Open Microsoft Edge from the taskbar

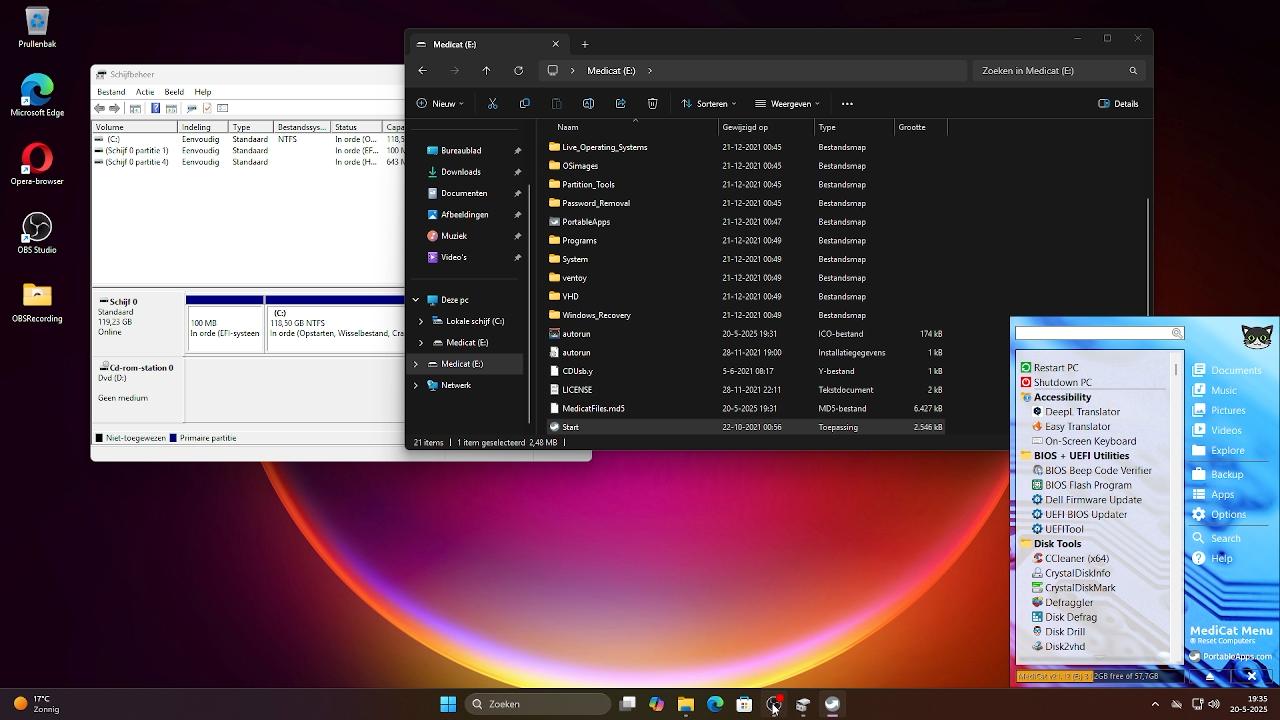click(x=715, y=704)
